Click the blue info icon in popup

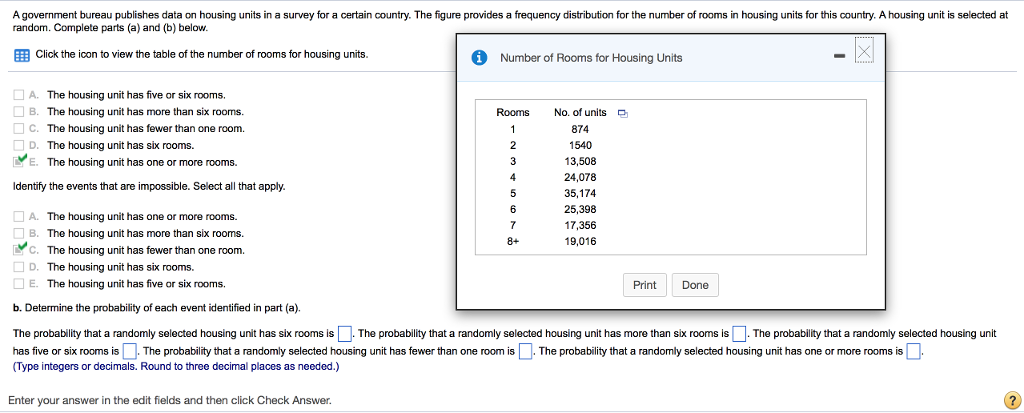(x=479, y=57)
